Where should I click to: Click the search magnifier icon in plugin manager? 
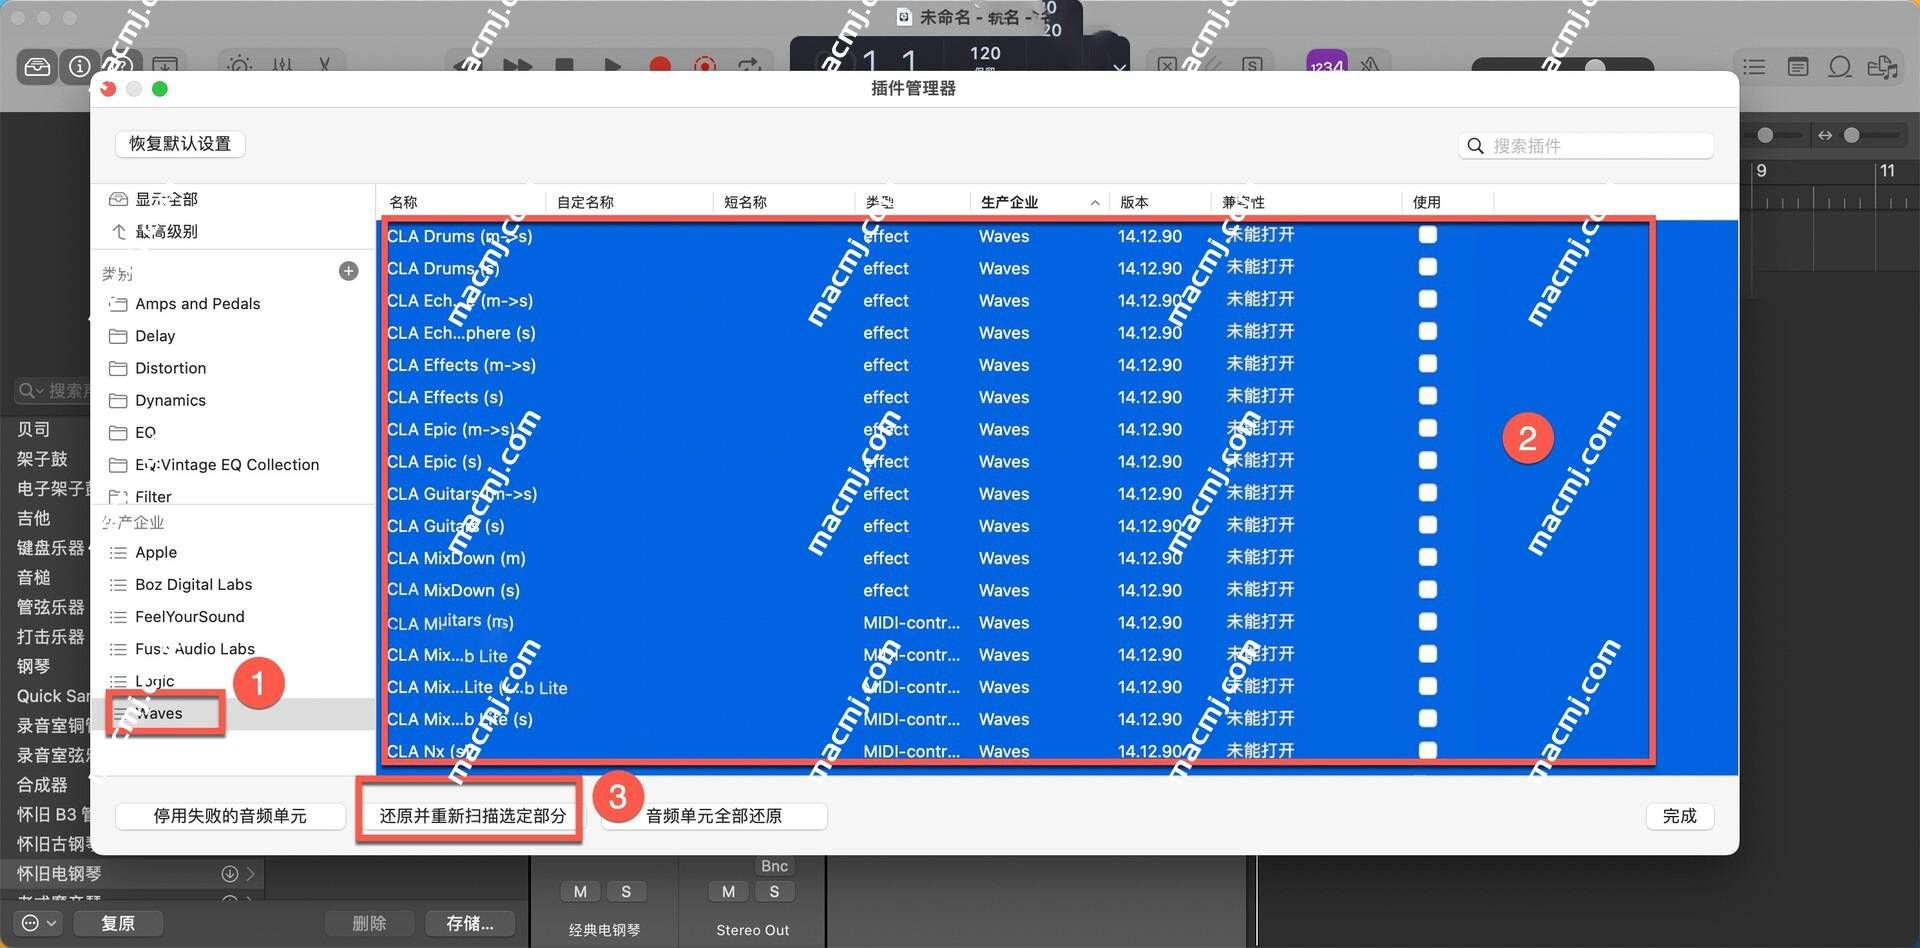click(x=1475, y=146)
